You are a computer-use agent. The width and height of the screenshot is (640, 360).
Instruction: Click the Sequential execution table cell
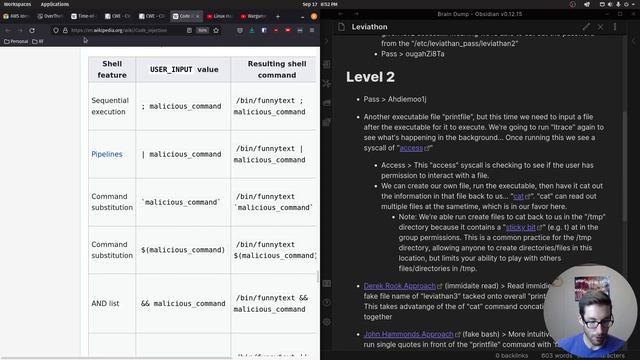pyautogui.click(x=112, y=106)
